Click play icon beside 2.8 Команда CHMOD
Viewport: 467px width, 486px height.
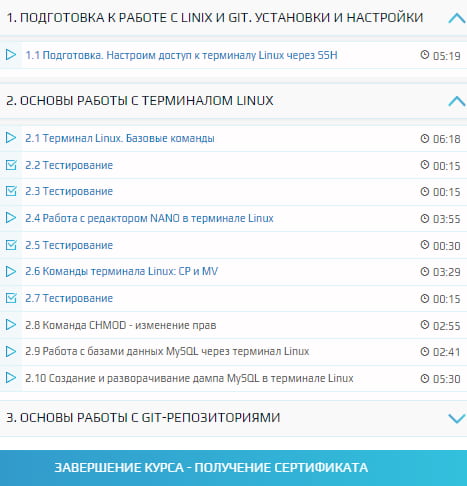tap(11, 324)
